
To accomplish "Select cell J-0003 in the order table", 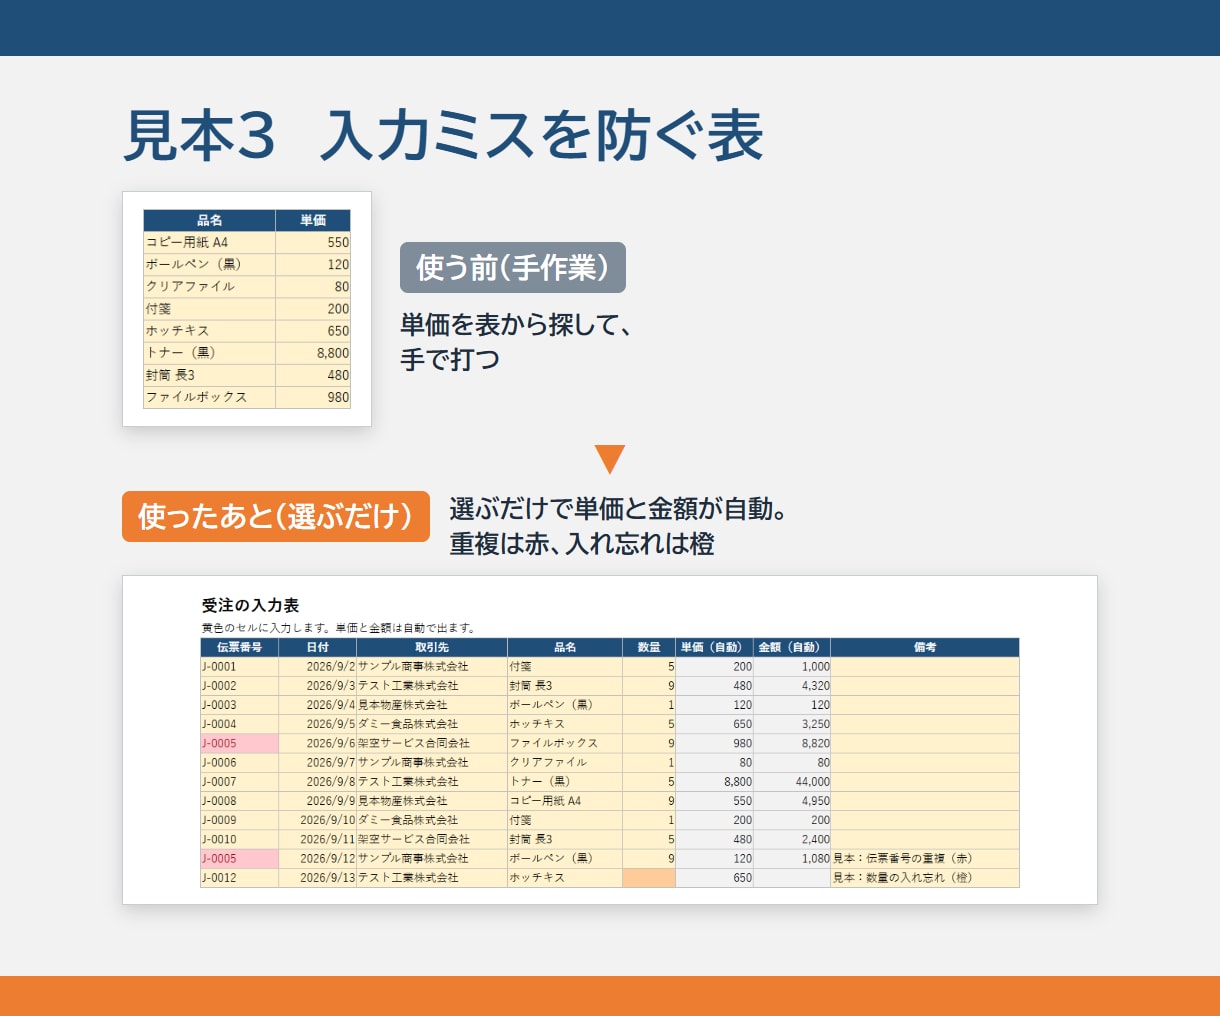I will [239, 705].
